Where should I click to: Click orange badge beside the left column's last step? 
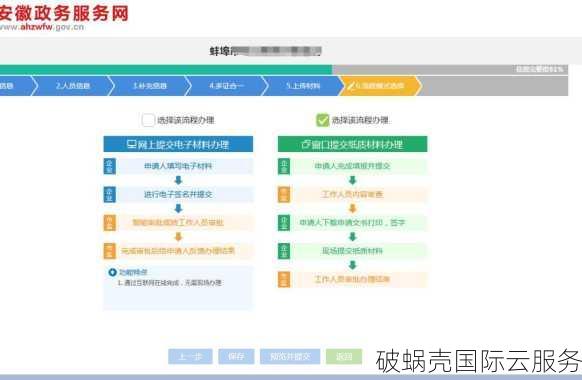coord(109,251)
